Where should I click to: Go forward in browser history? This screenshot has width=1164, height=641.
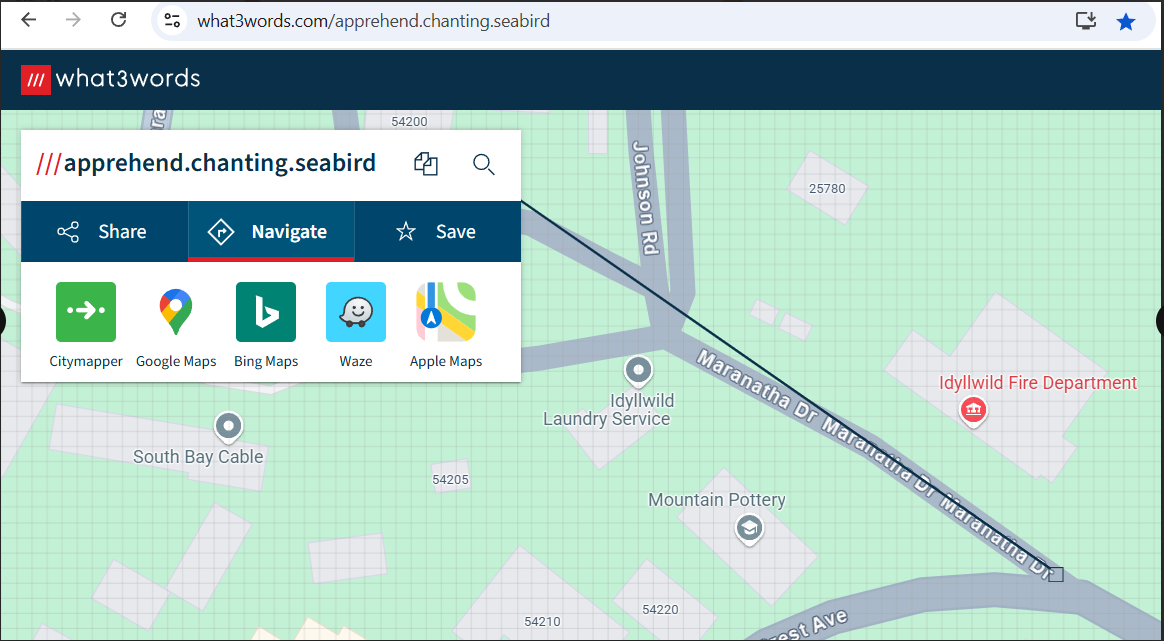coord(73,20)
